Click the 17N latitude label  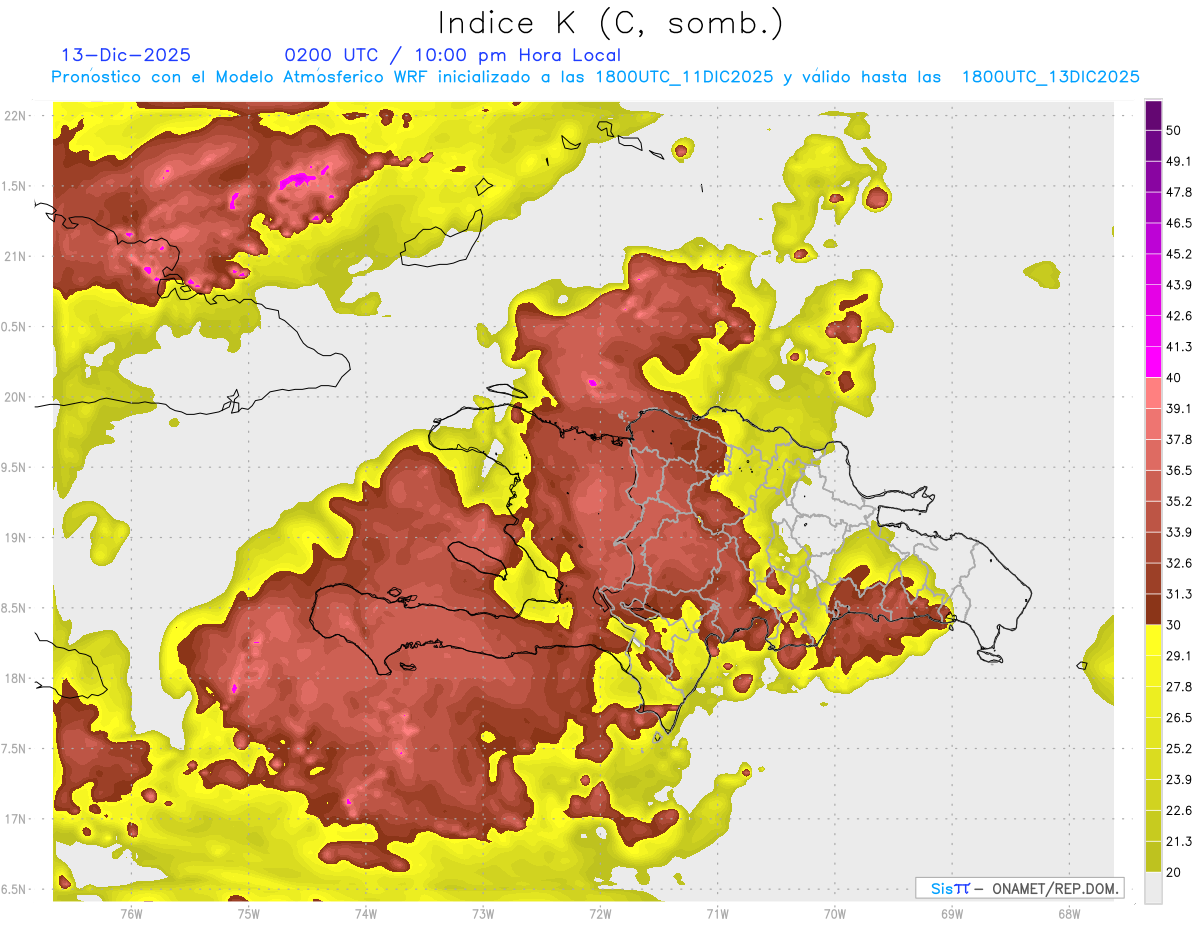click(x=17, y=819)
